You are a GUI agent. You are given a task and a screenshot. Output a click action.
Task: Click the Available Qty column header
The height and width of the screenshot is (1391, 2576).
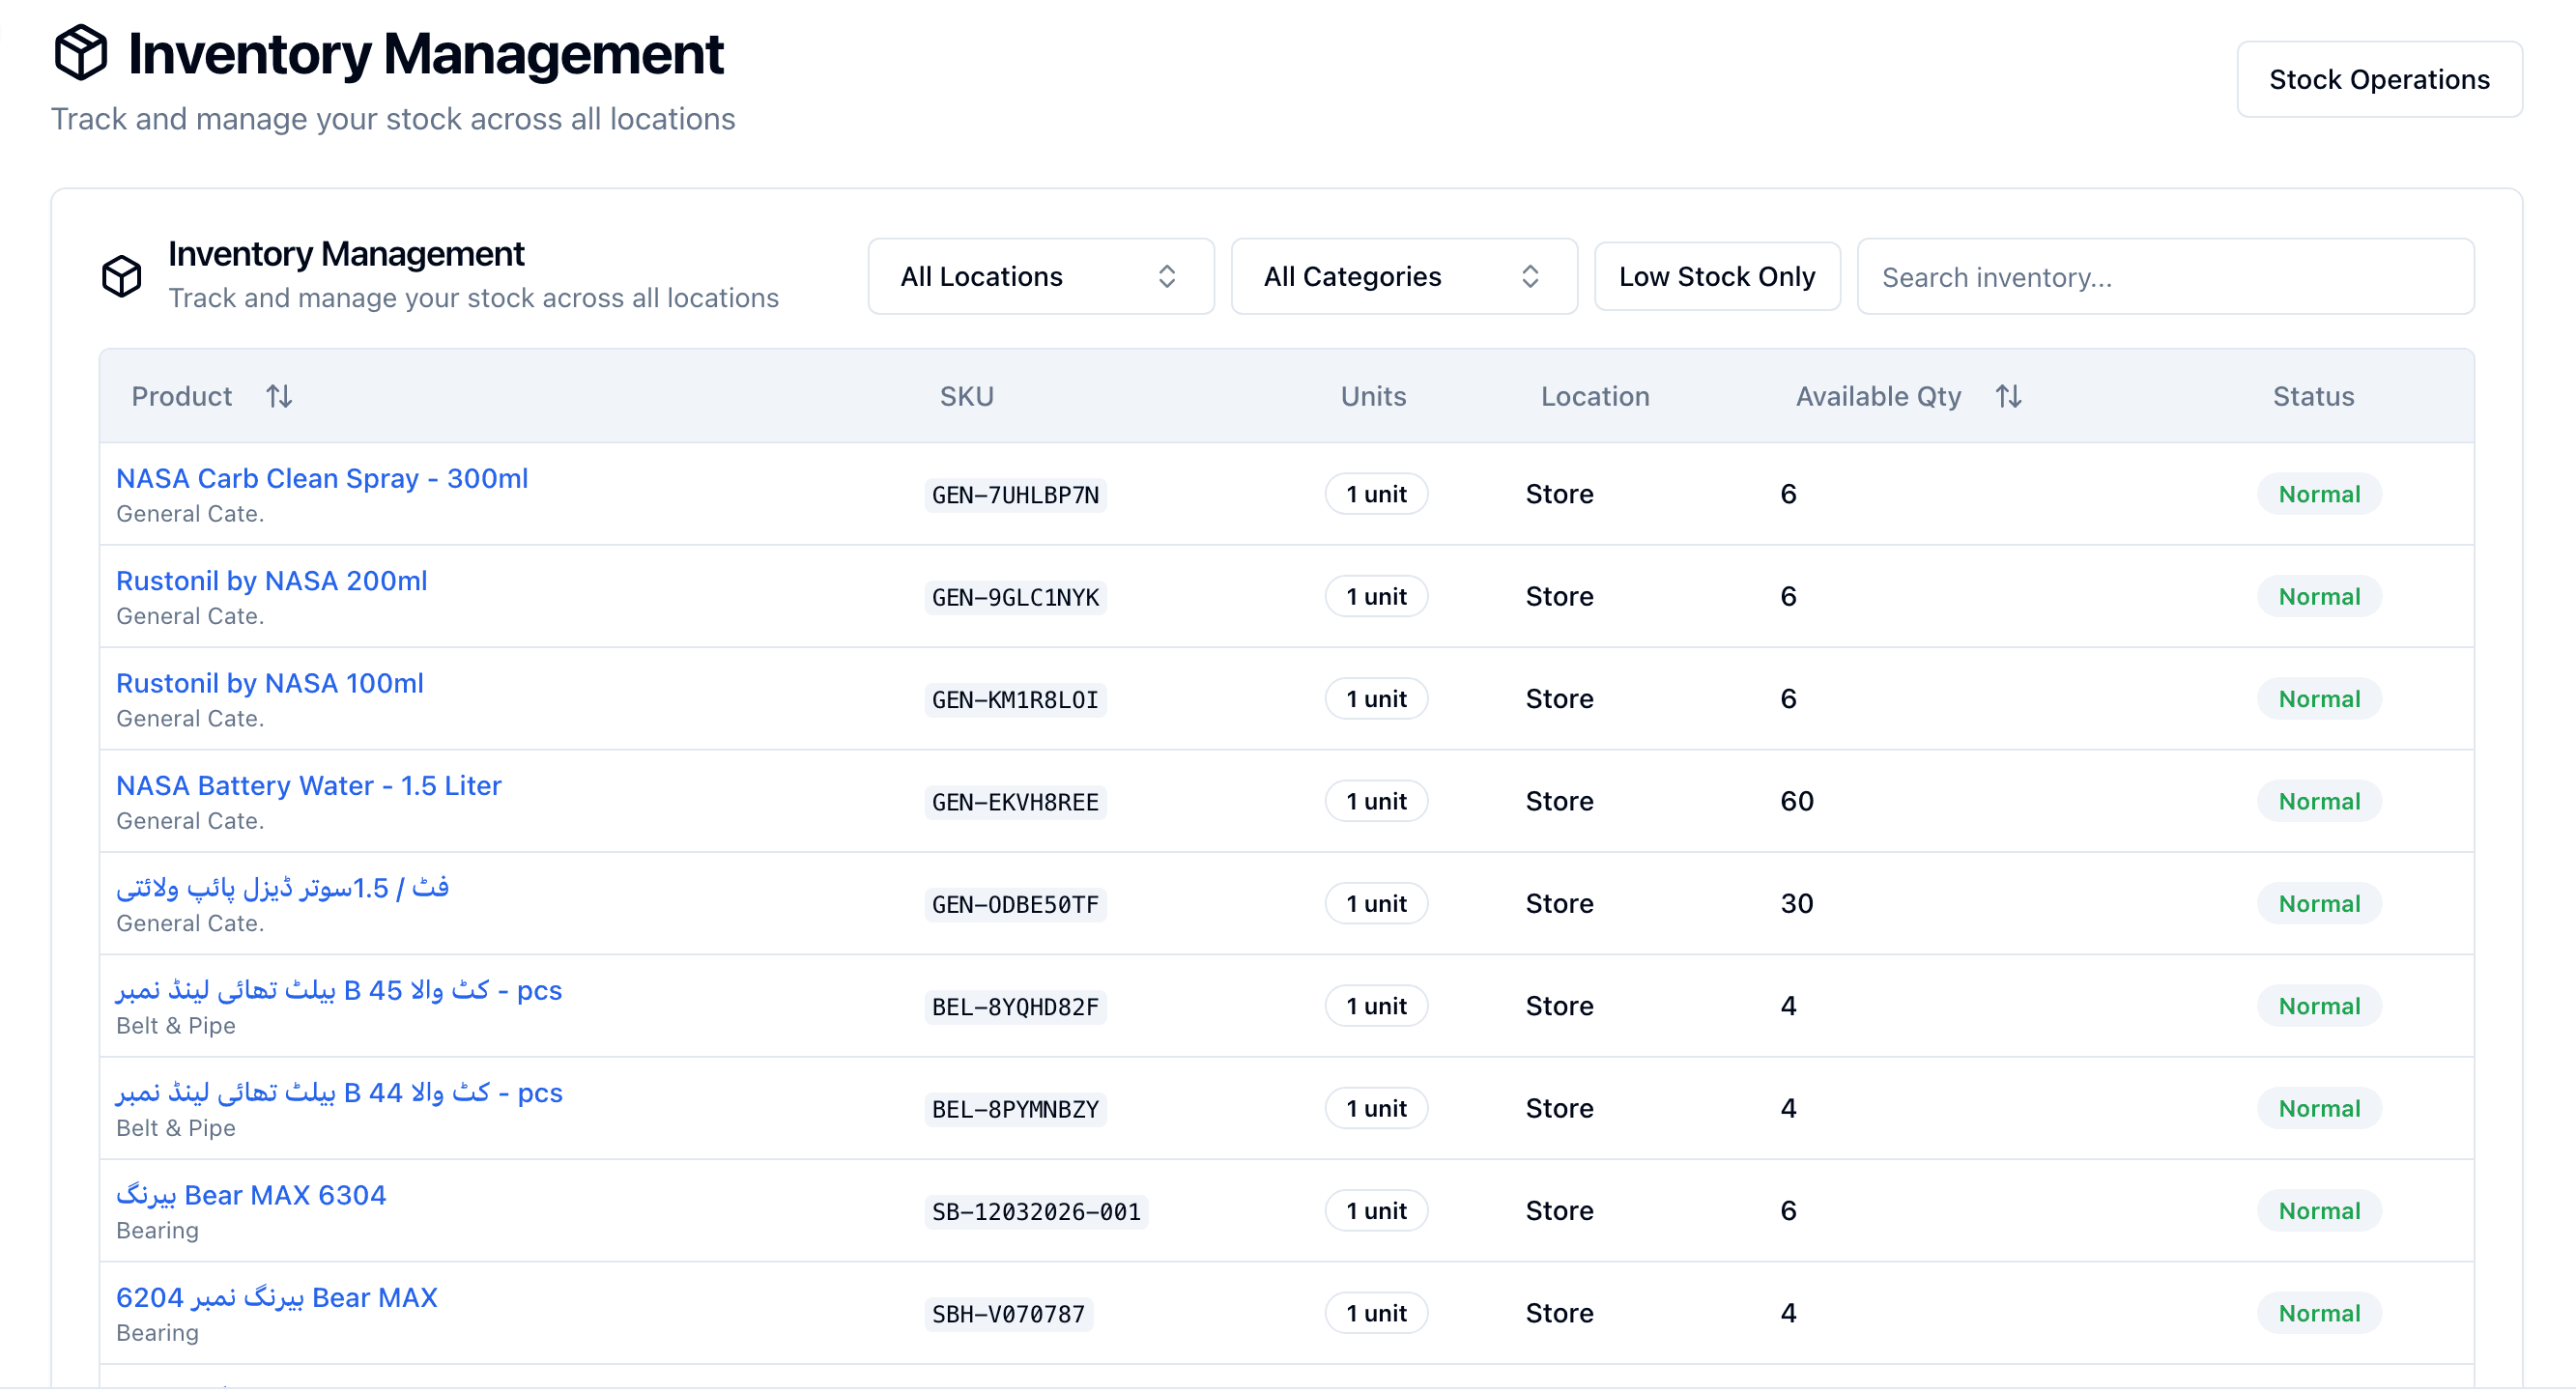(1878, 397)
